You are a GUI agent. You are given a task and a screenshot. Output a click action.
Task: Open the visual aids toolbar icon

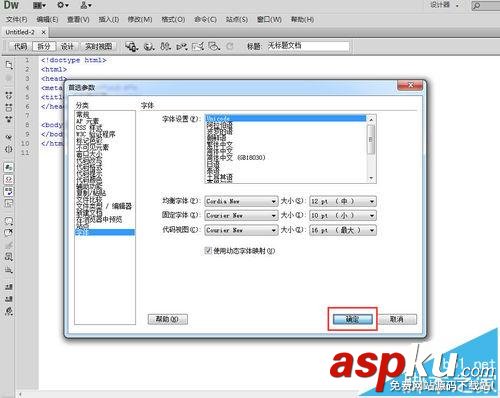tap(214, 46)
